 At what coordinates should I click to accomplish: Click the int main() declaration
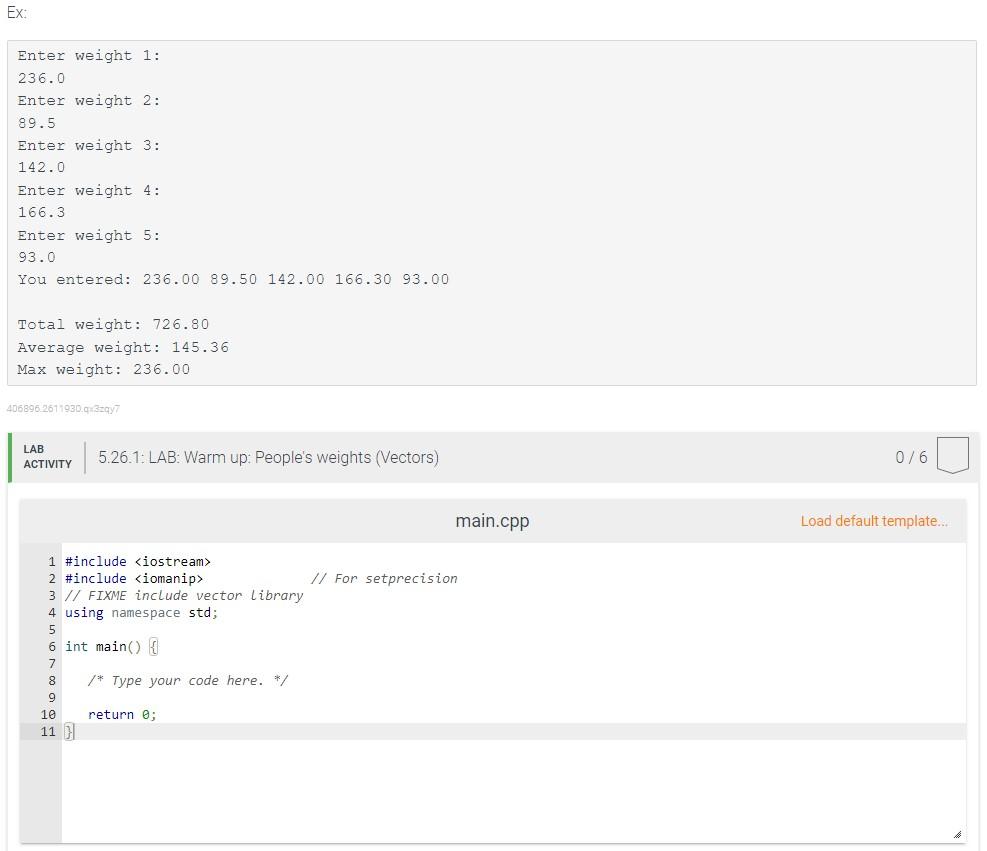104,646
